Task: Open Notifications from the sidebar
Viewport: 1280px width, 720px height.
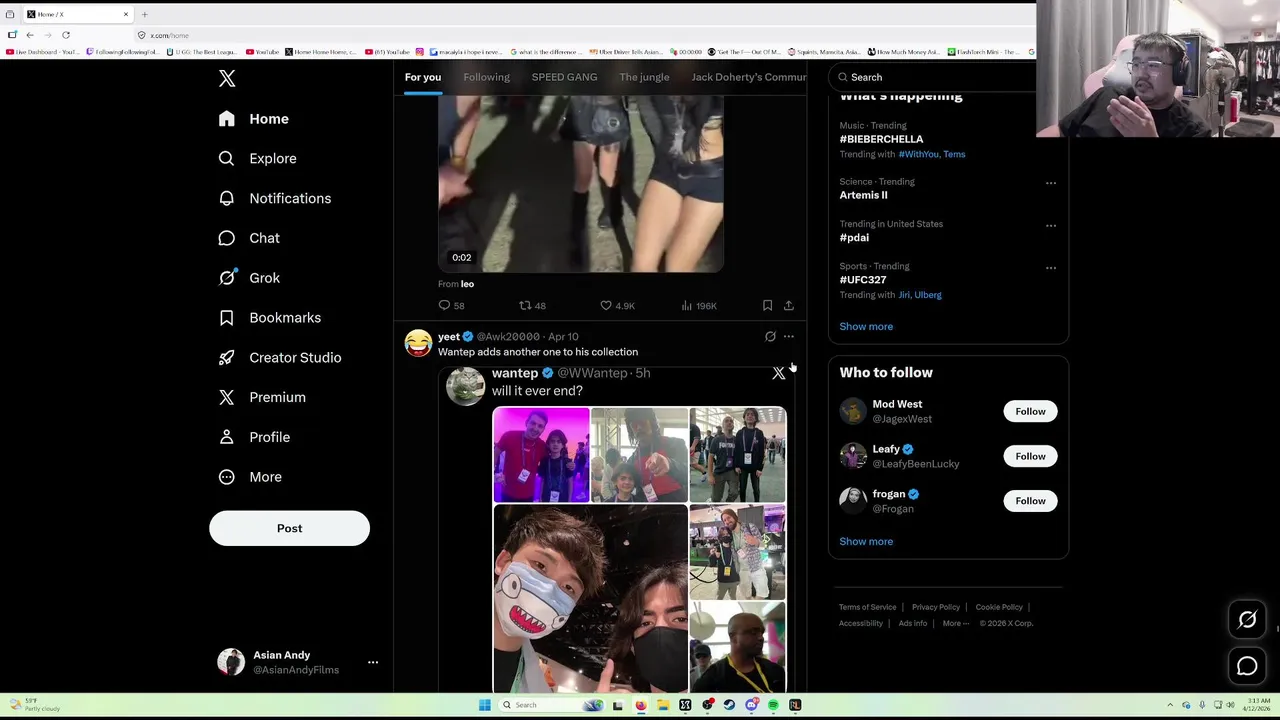Action: (275, 198)
